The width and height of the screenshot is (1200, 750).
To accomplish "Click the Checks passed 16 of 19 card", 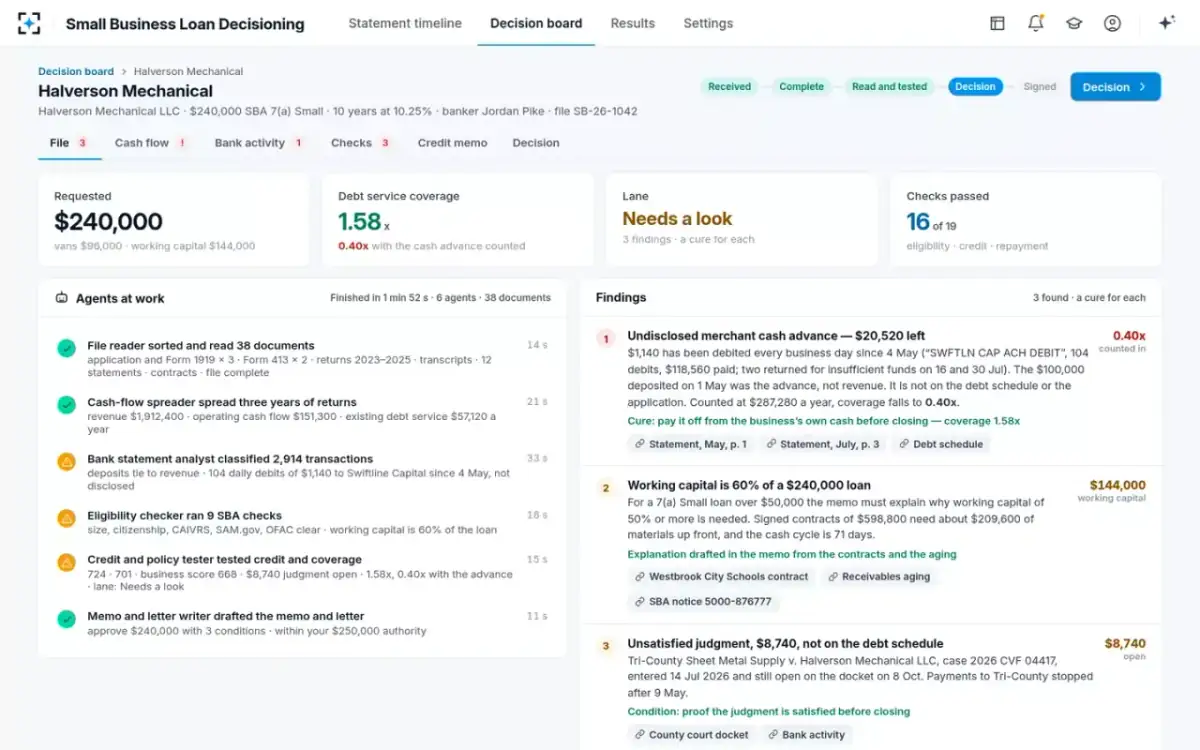I will click(1026, 220).
